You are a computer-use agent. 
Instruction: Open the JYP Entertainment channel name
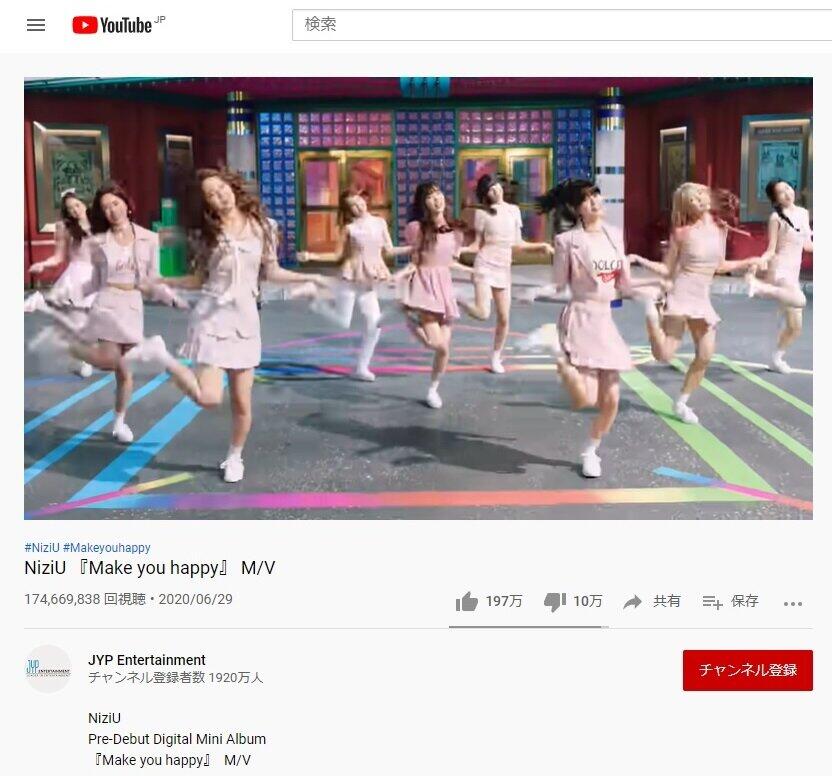(x=146, y=660)
